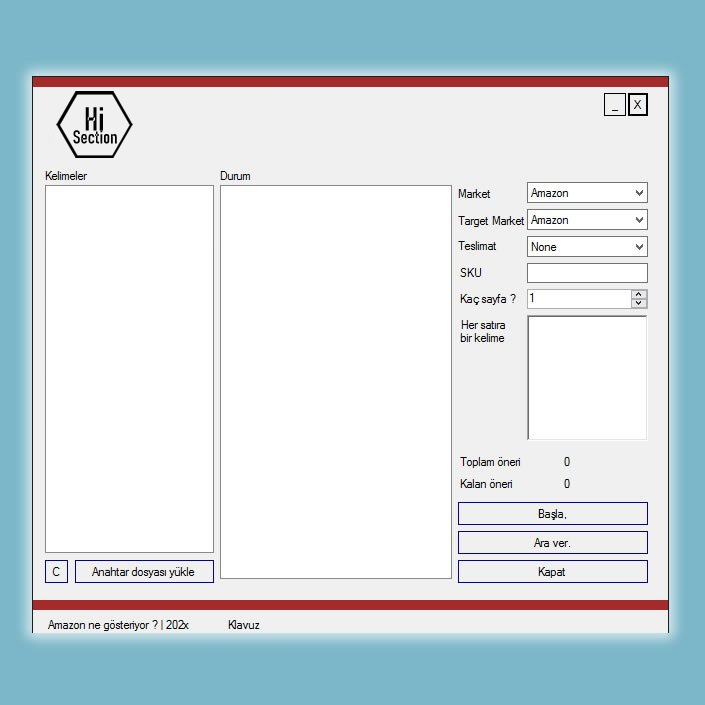Image resolution: width=705 pixels, height=705 pixels.
Task: Open the Market dropdown
Action: coord(587,193)
